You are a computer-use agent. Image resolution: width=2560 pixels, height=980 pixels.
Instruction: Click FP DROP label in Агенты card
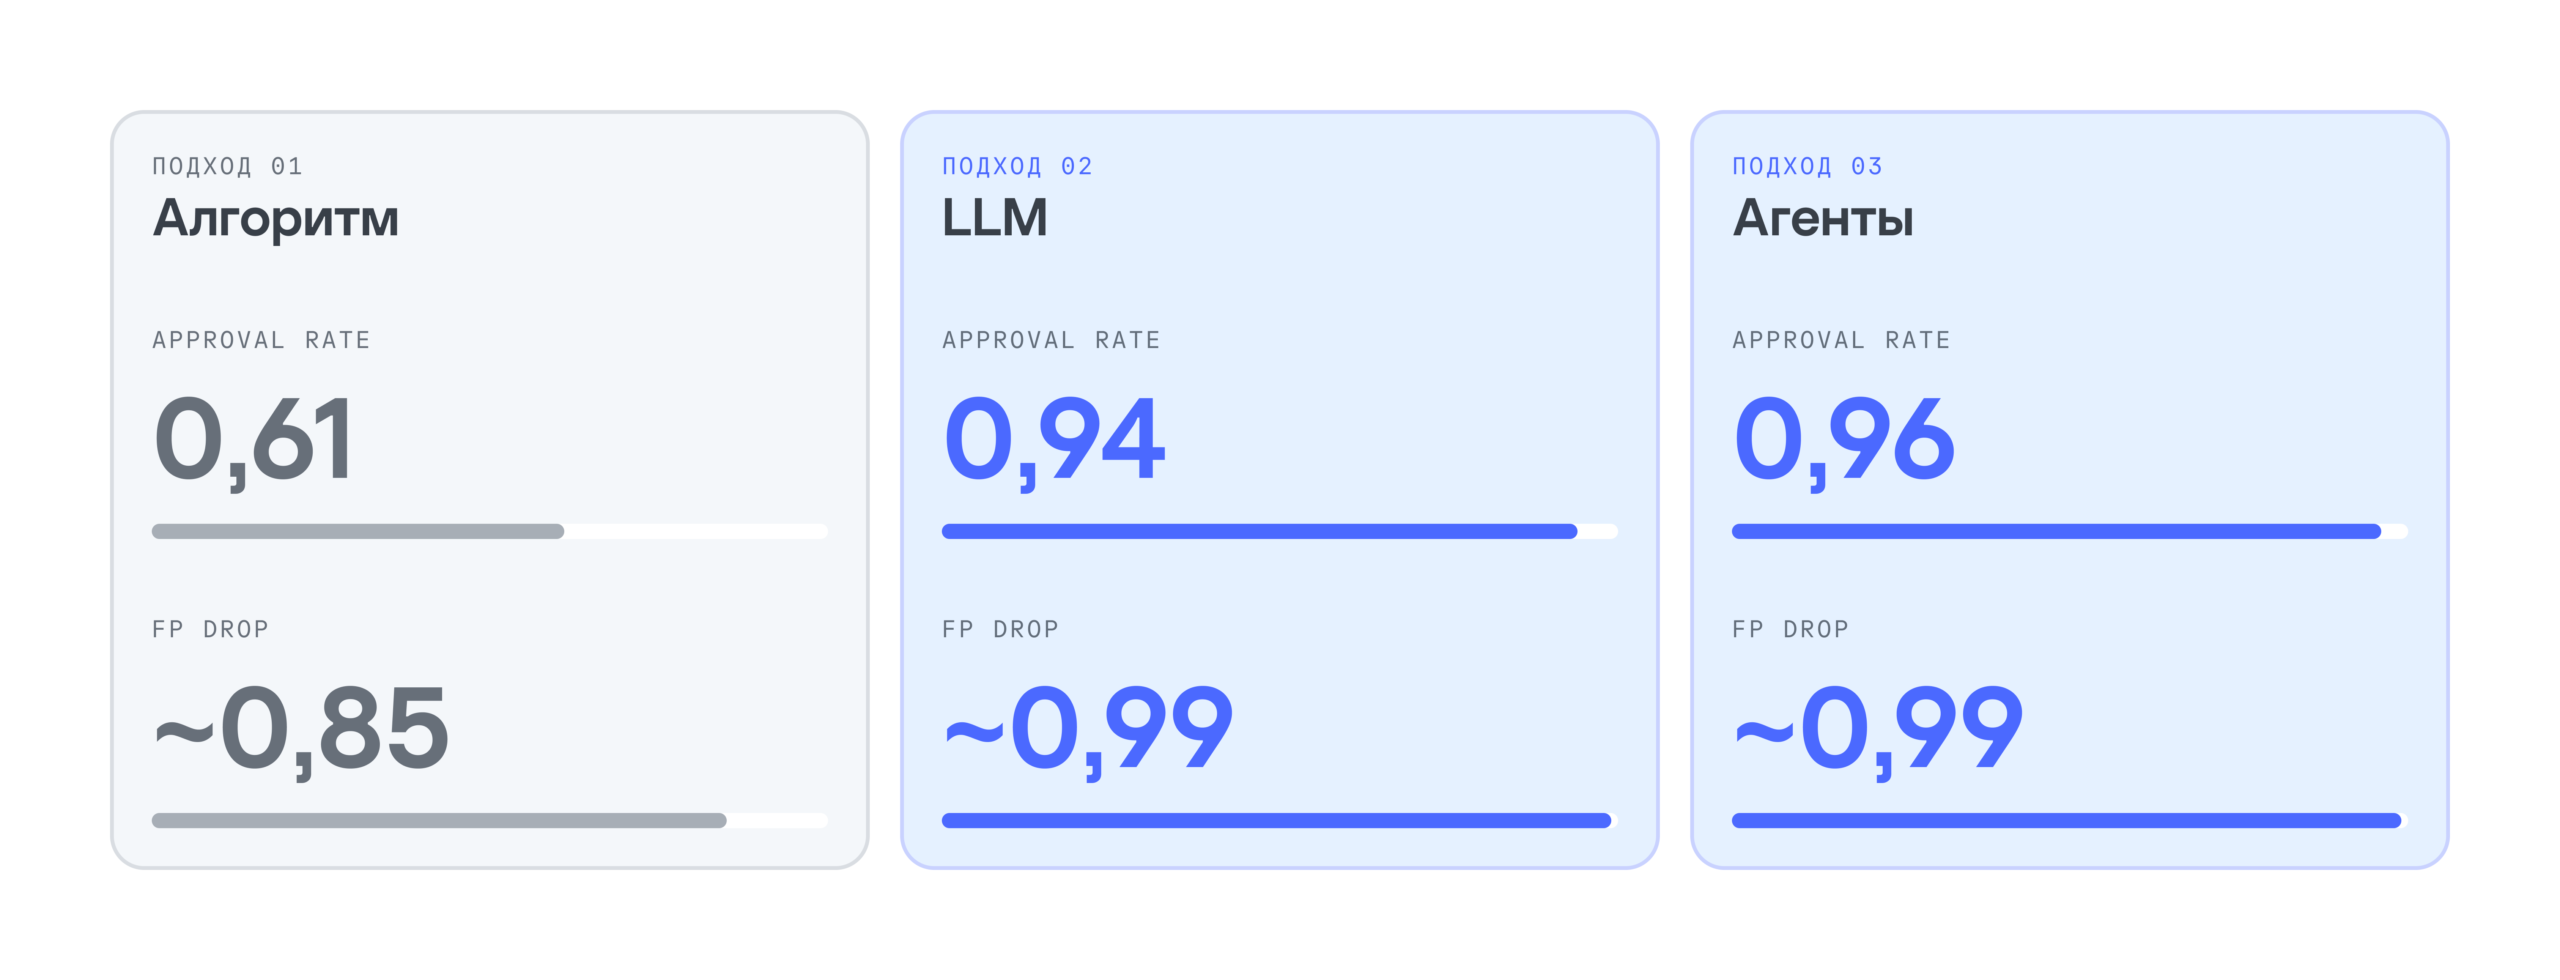pyautogui.click(x=1790, y=629)
